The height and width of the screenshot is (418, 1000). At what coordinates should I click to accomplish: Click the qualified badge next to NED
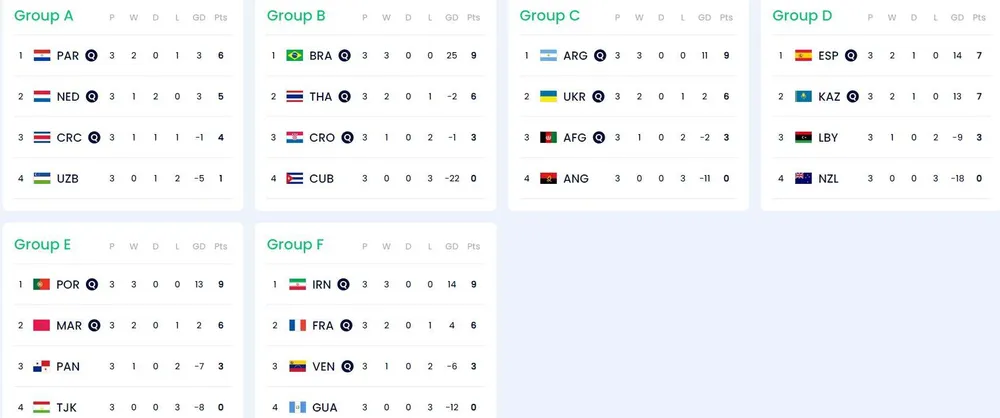[92, 97]
